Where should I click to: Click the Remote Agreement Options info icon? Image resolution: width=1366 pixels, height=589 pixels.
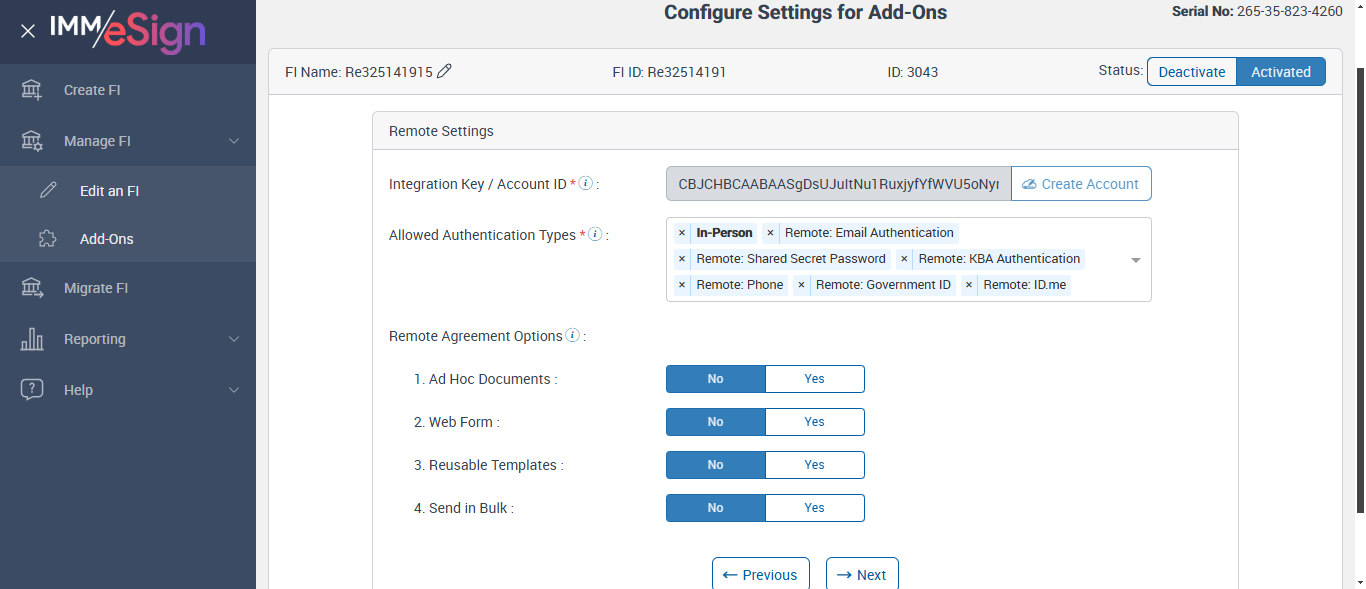tap(572, 336)
